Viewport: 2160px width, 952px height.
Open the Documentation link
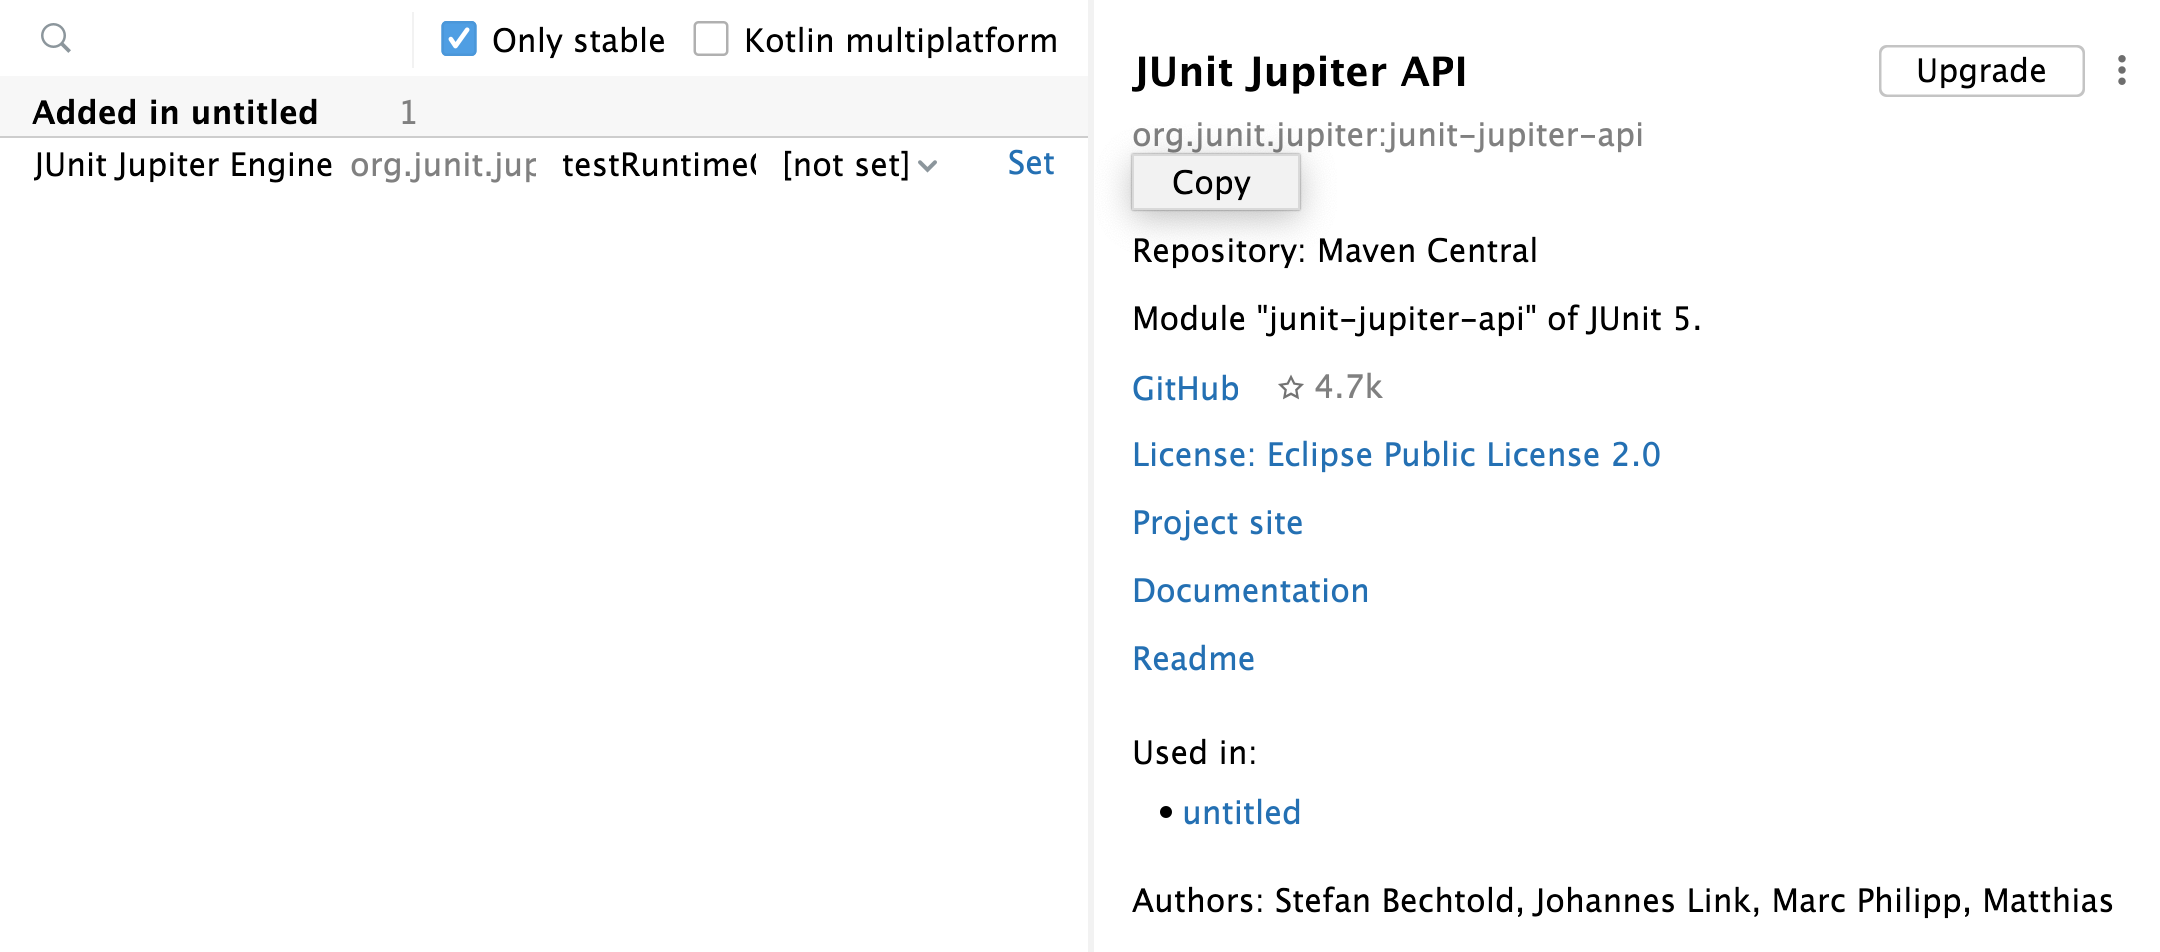[1250, 591]
